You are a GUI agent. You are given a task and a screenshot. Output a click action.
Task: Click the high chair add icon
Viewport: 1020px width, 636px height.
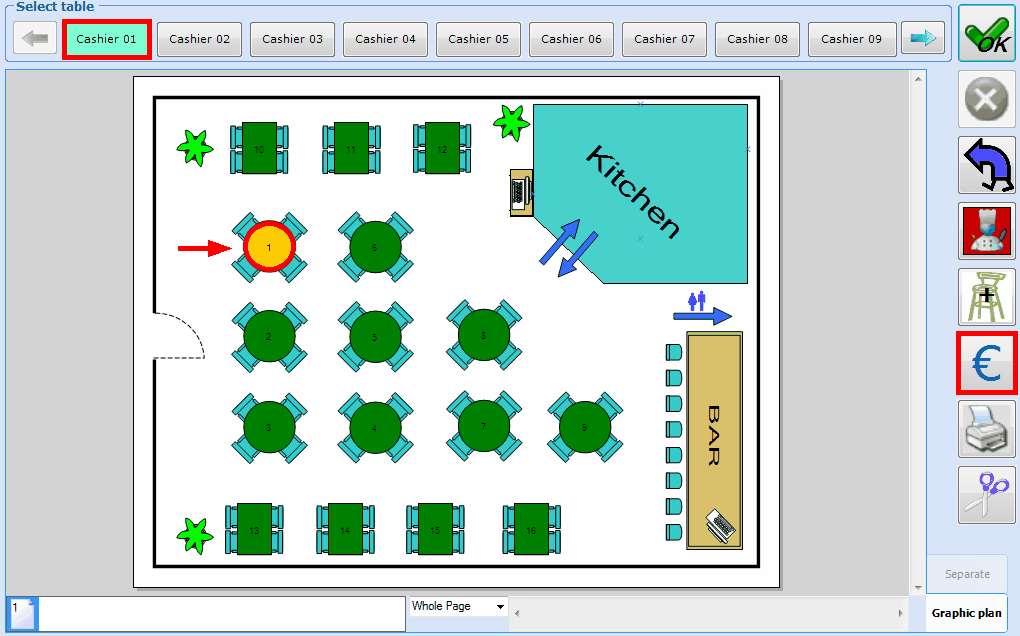coord(986,297)
